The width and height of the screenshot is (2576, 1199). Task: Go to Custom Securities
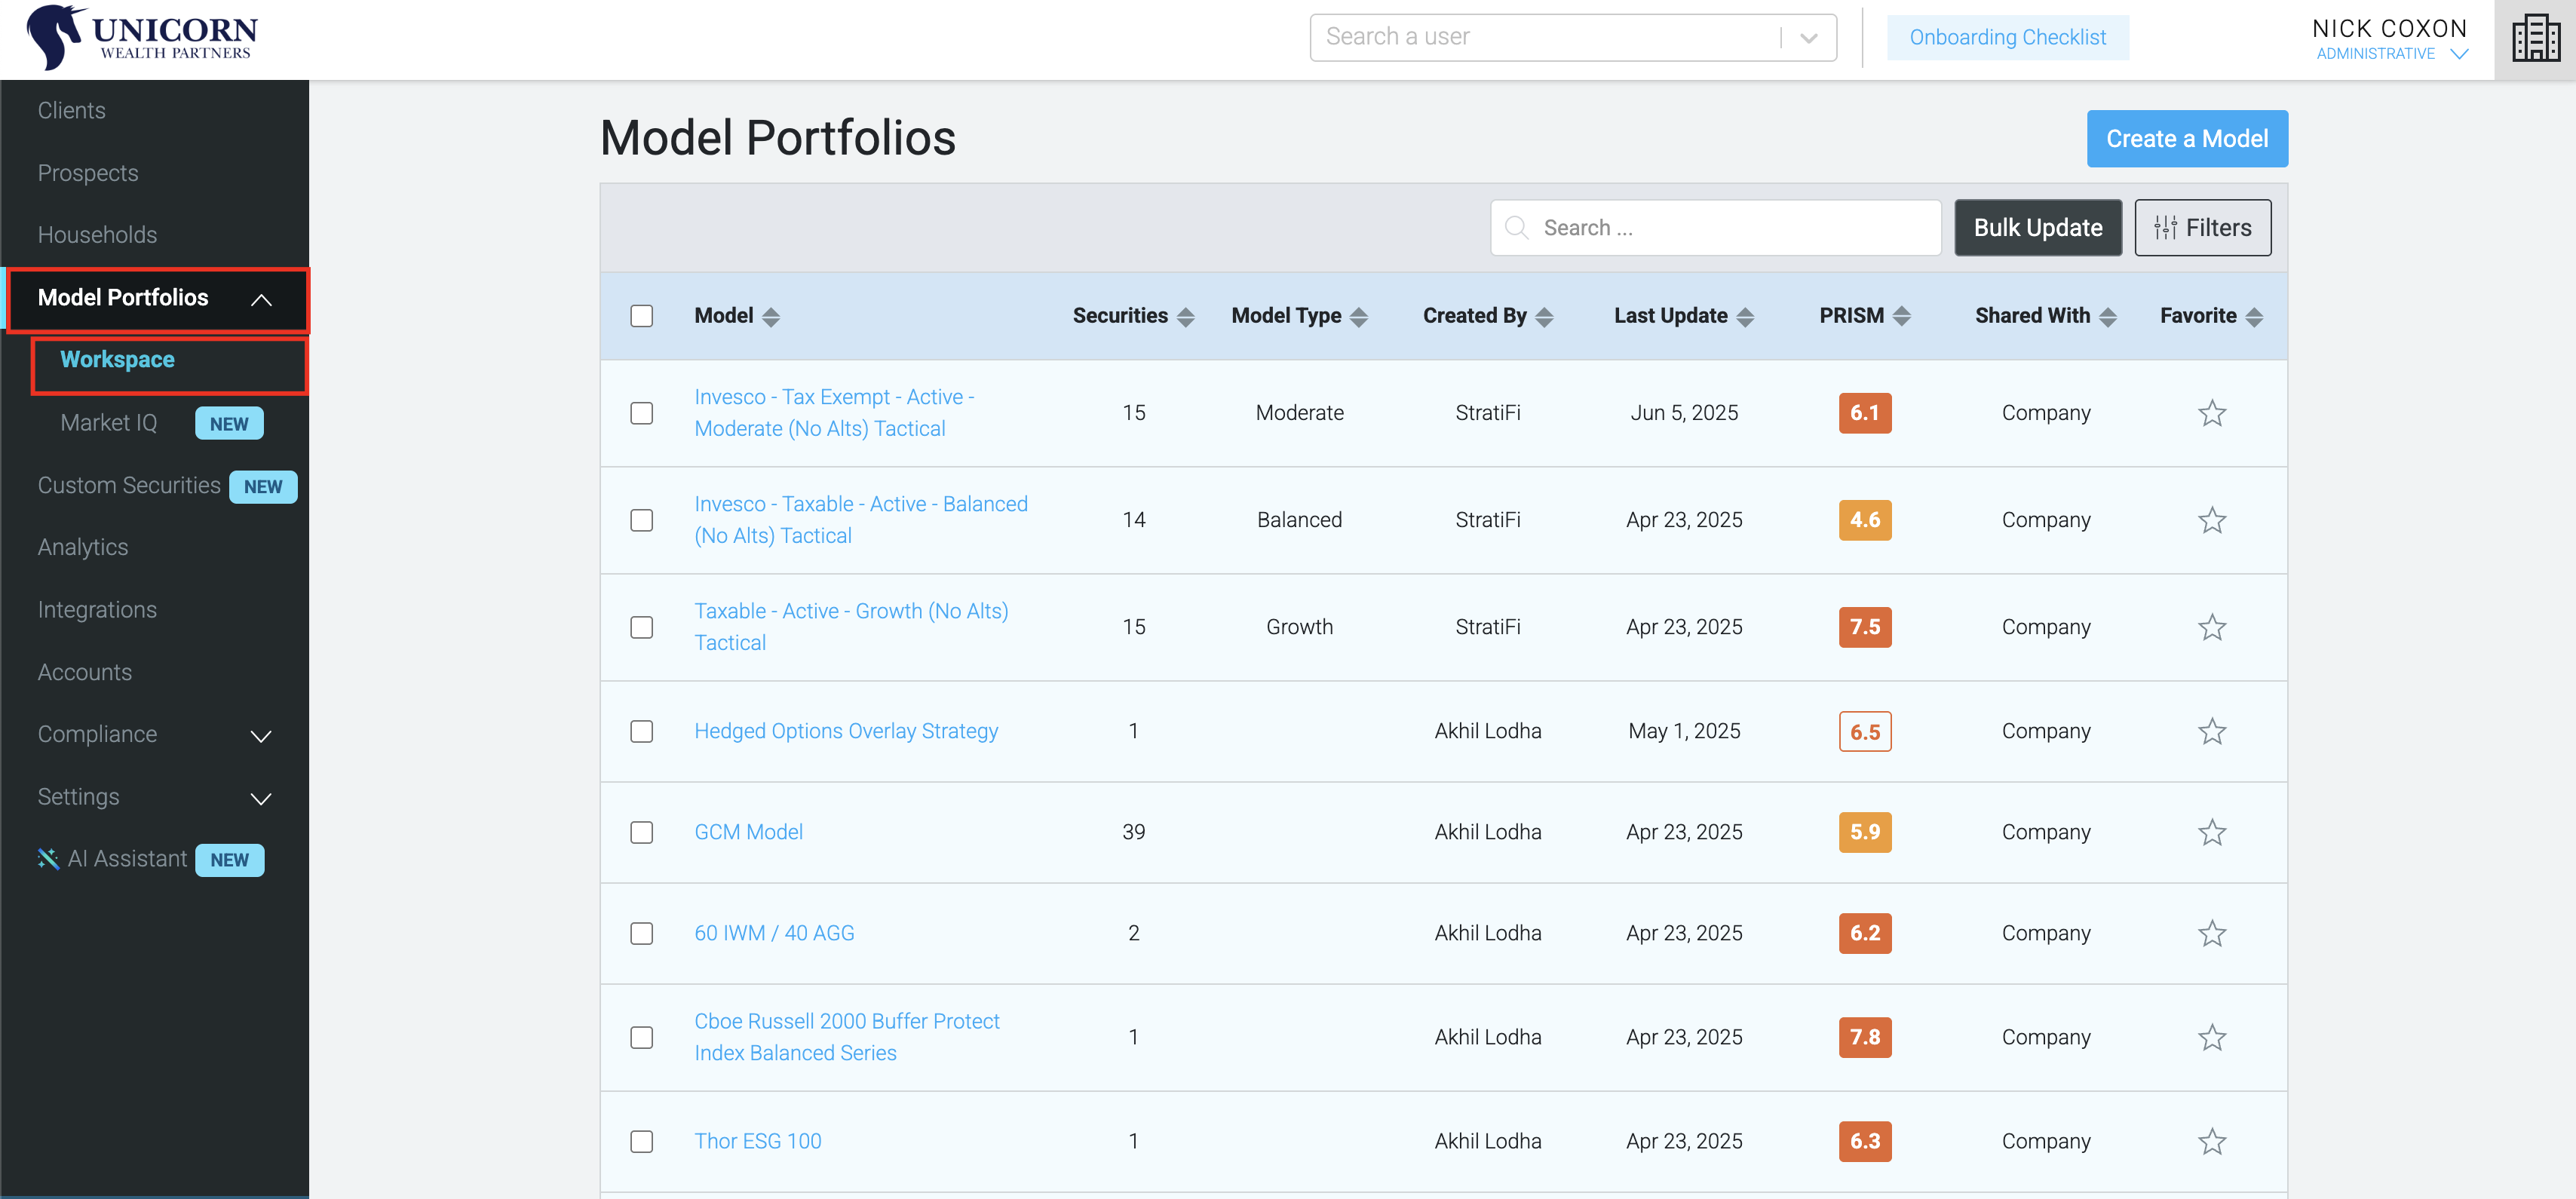point(129,485)
